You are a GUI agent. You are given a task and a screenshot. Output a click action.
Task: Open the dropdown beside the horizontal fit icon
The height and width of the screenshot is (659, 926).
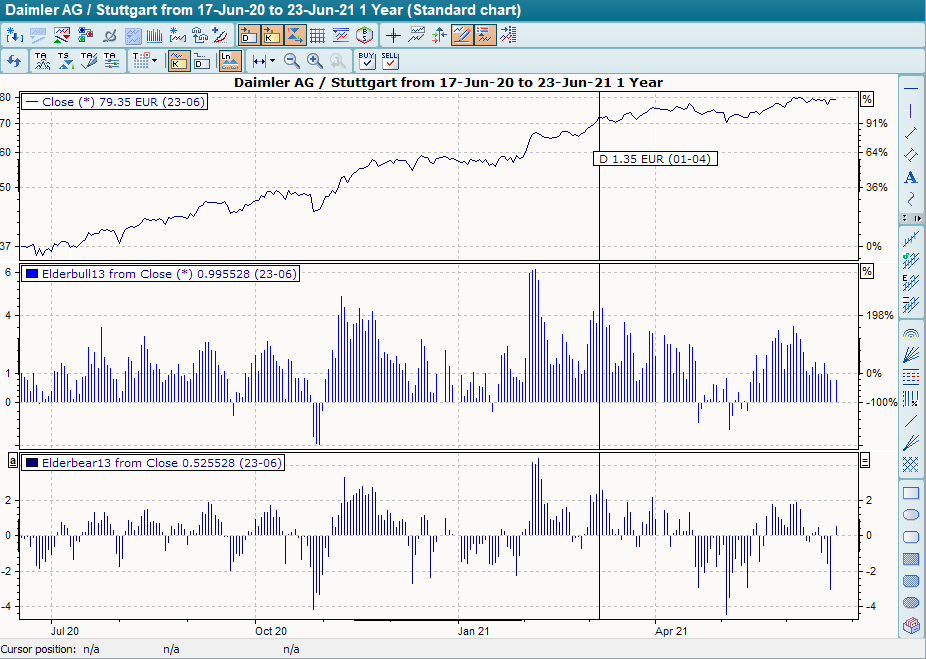271,60
